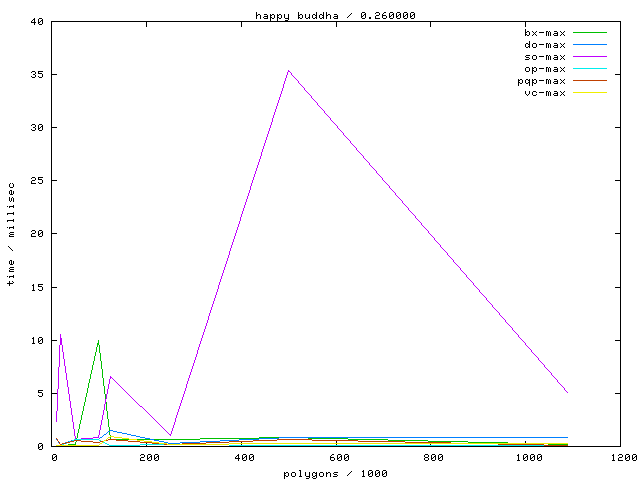The width and height of the screenshot is (640, 480).
Task: Click the do-max blue legend line
Action: 589,45
